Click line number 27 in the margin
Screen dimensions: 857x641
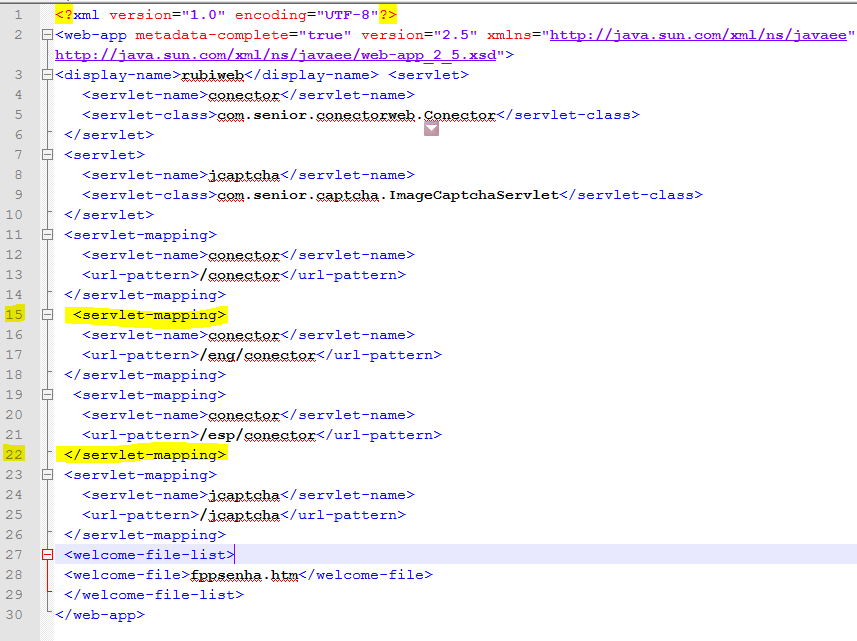(14, 555)
